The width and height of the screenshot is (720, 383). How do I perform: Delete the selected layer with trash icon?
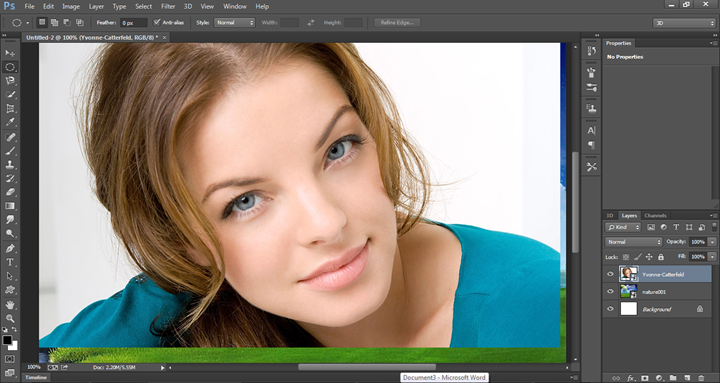pyautogui.click(x=701, y=378)
